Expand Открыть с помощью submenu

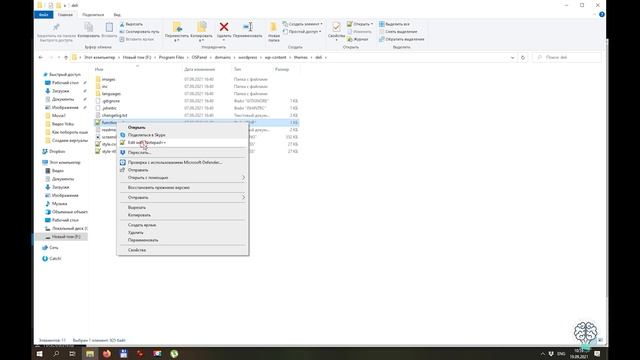183,178
